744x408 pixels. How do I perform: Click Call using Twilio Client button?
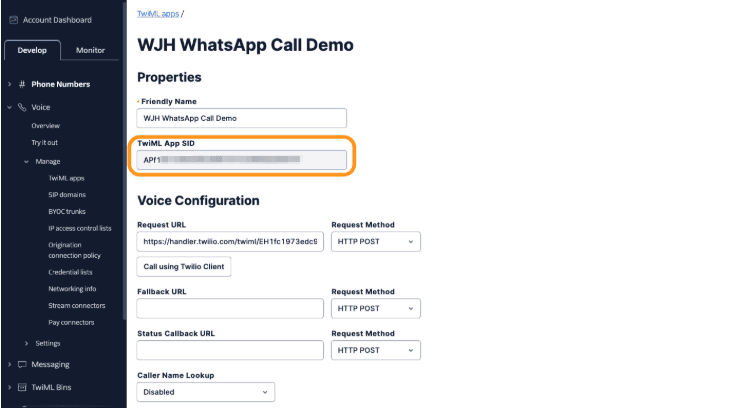click(184, 266)
